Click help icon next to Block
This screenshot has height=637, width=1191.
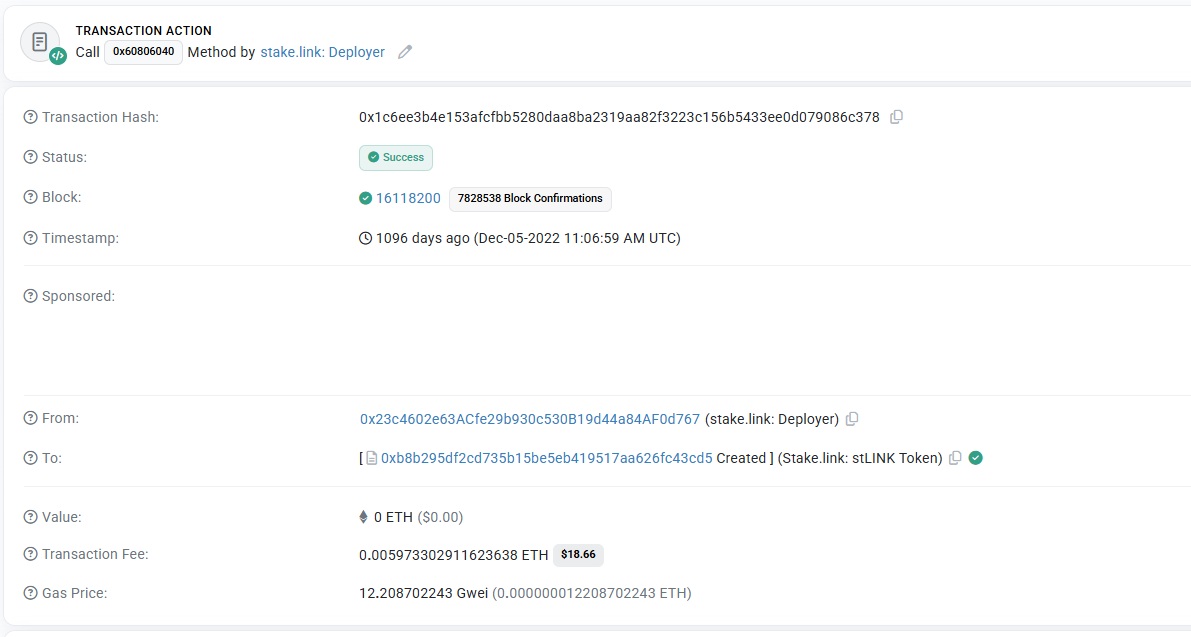[30, 197]
